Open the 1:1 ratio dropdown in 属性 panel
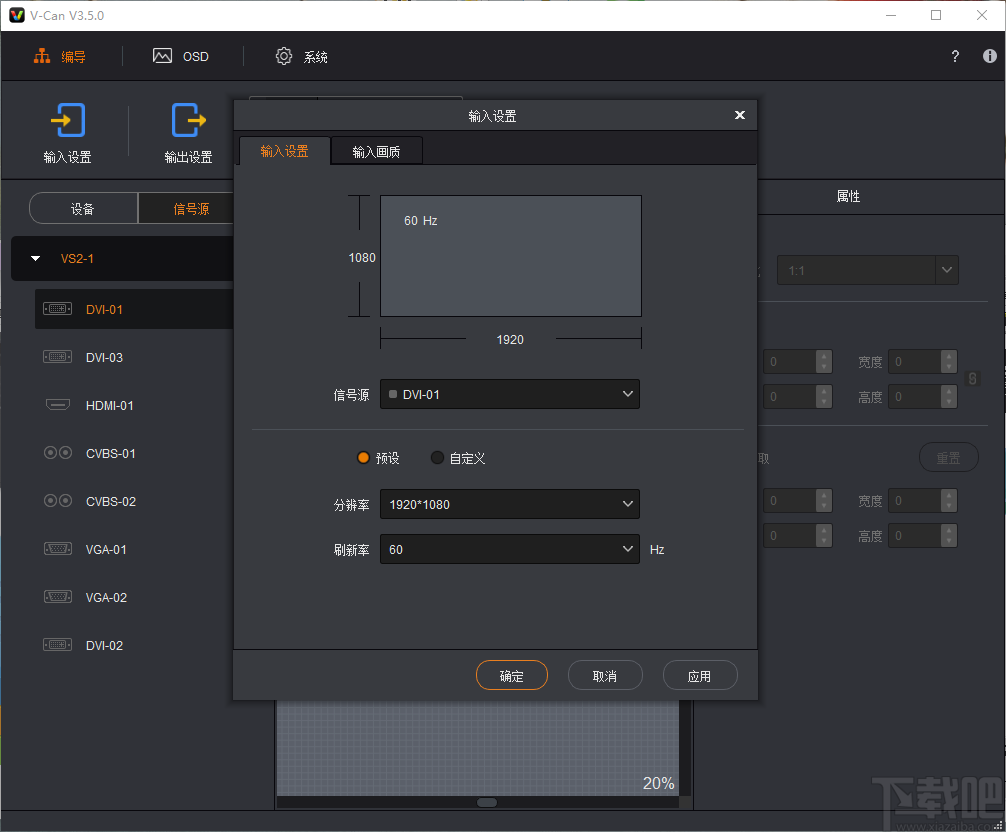Viewport: 1006px width, 832px height. point(868,271)
